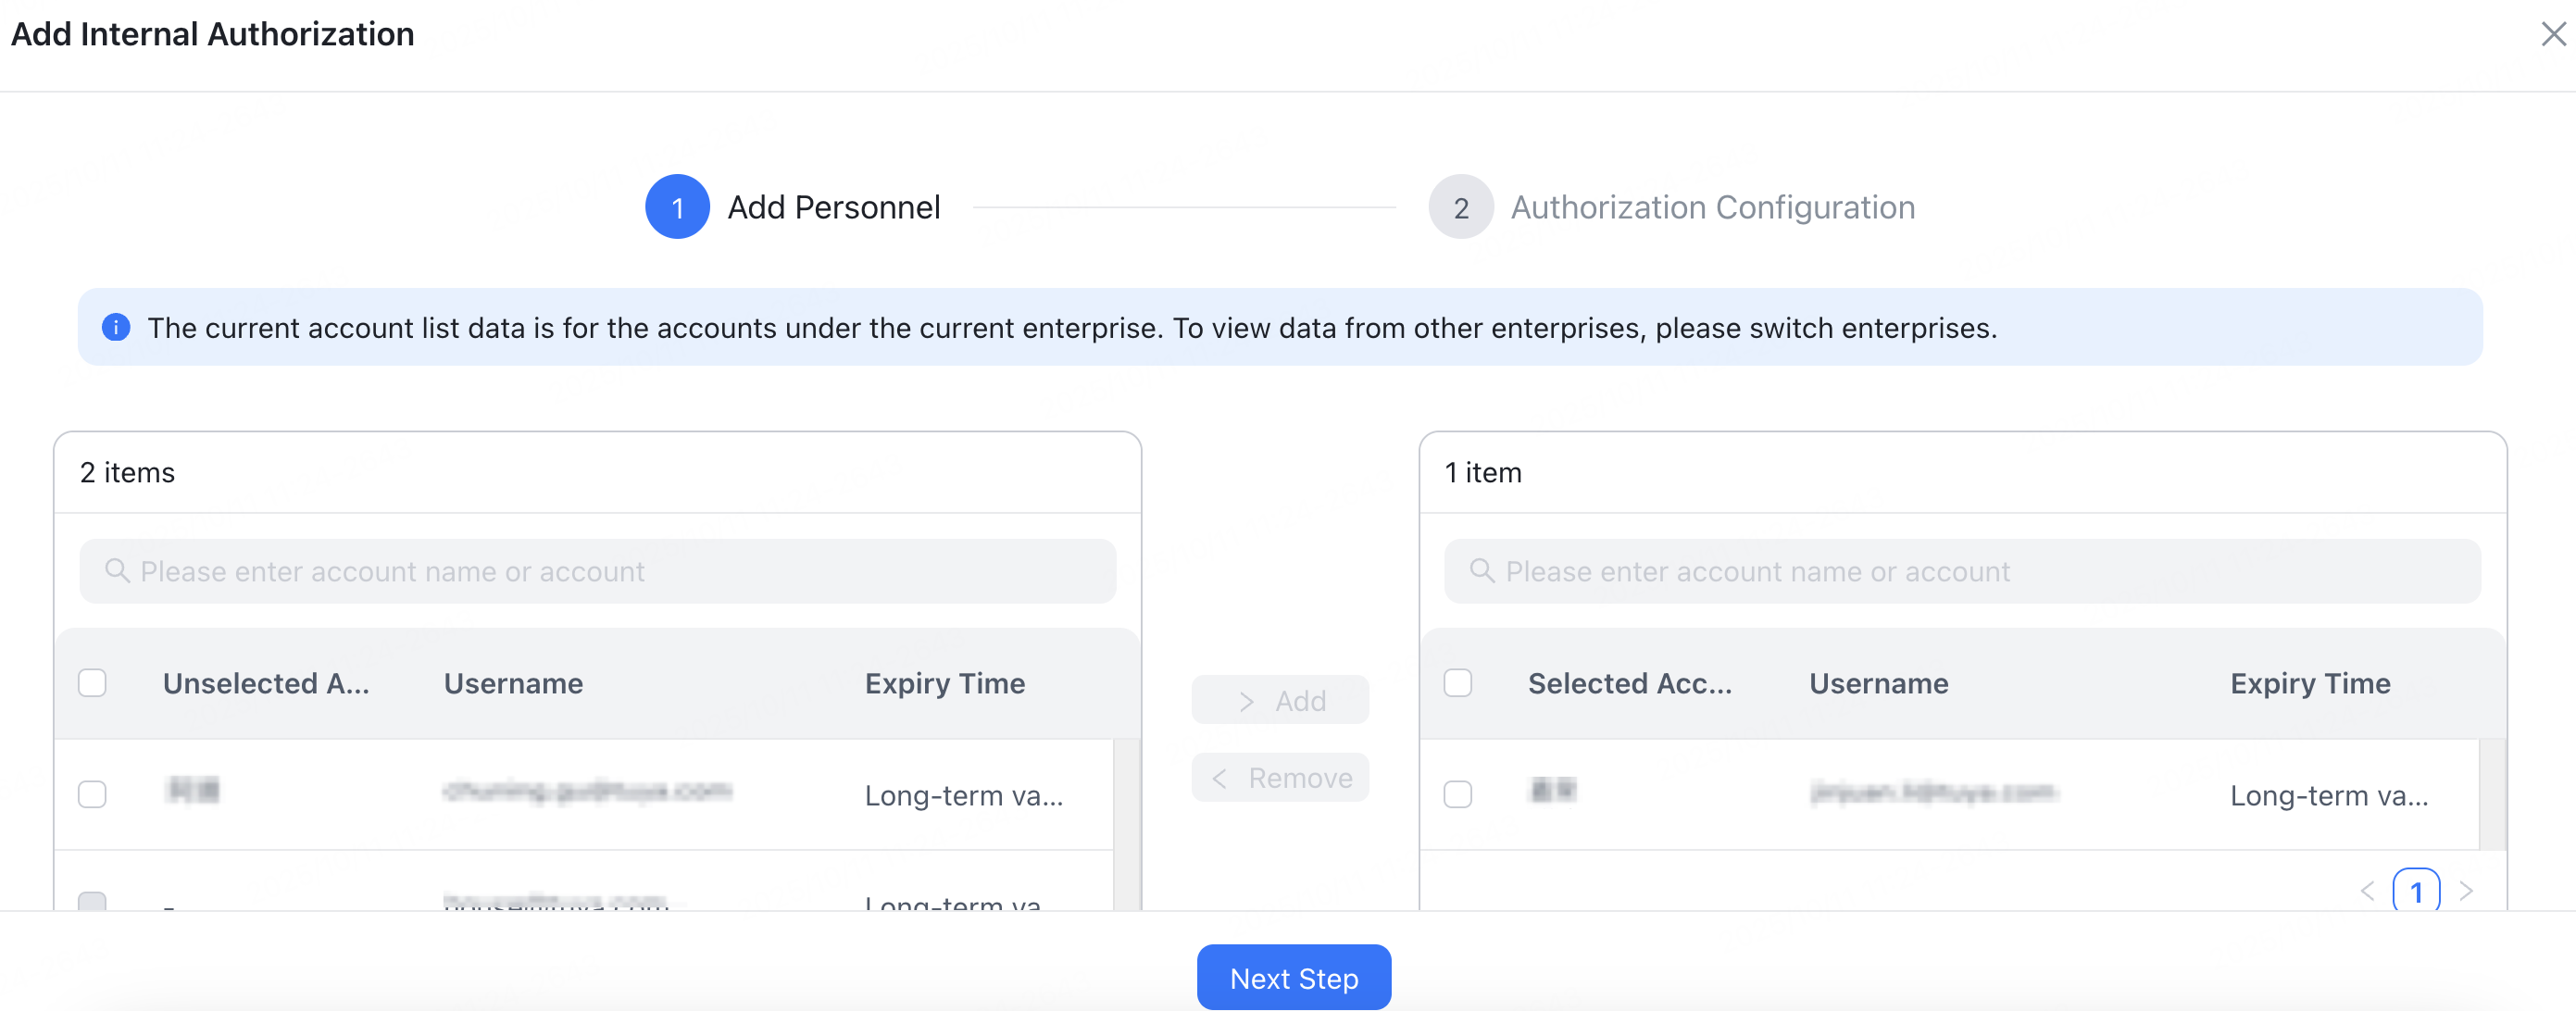Check the account row in the selected list

(1458, 794)
